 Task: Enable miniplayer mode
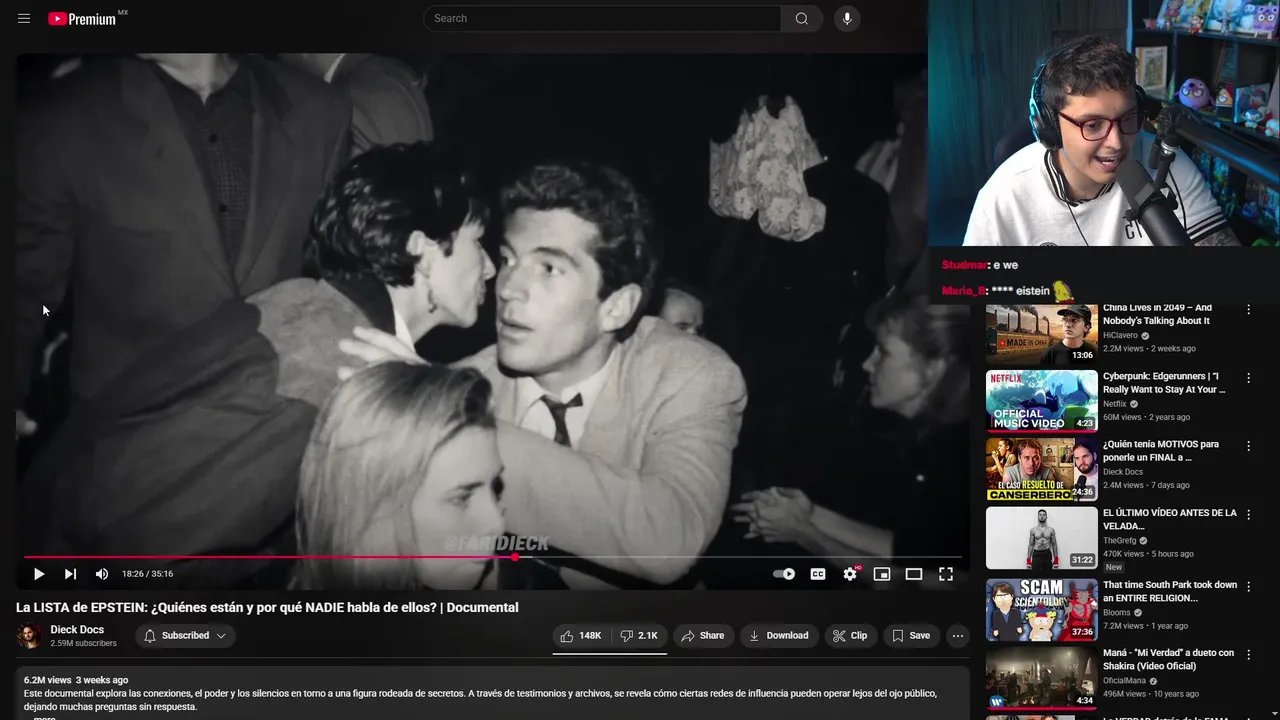tap(882, 574)
